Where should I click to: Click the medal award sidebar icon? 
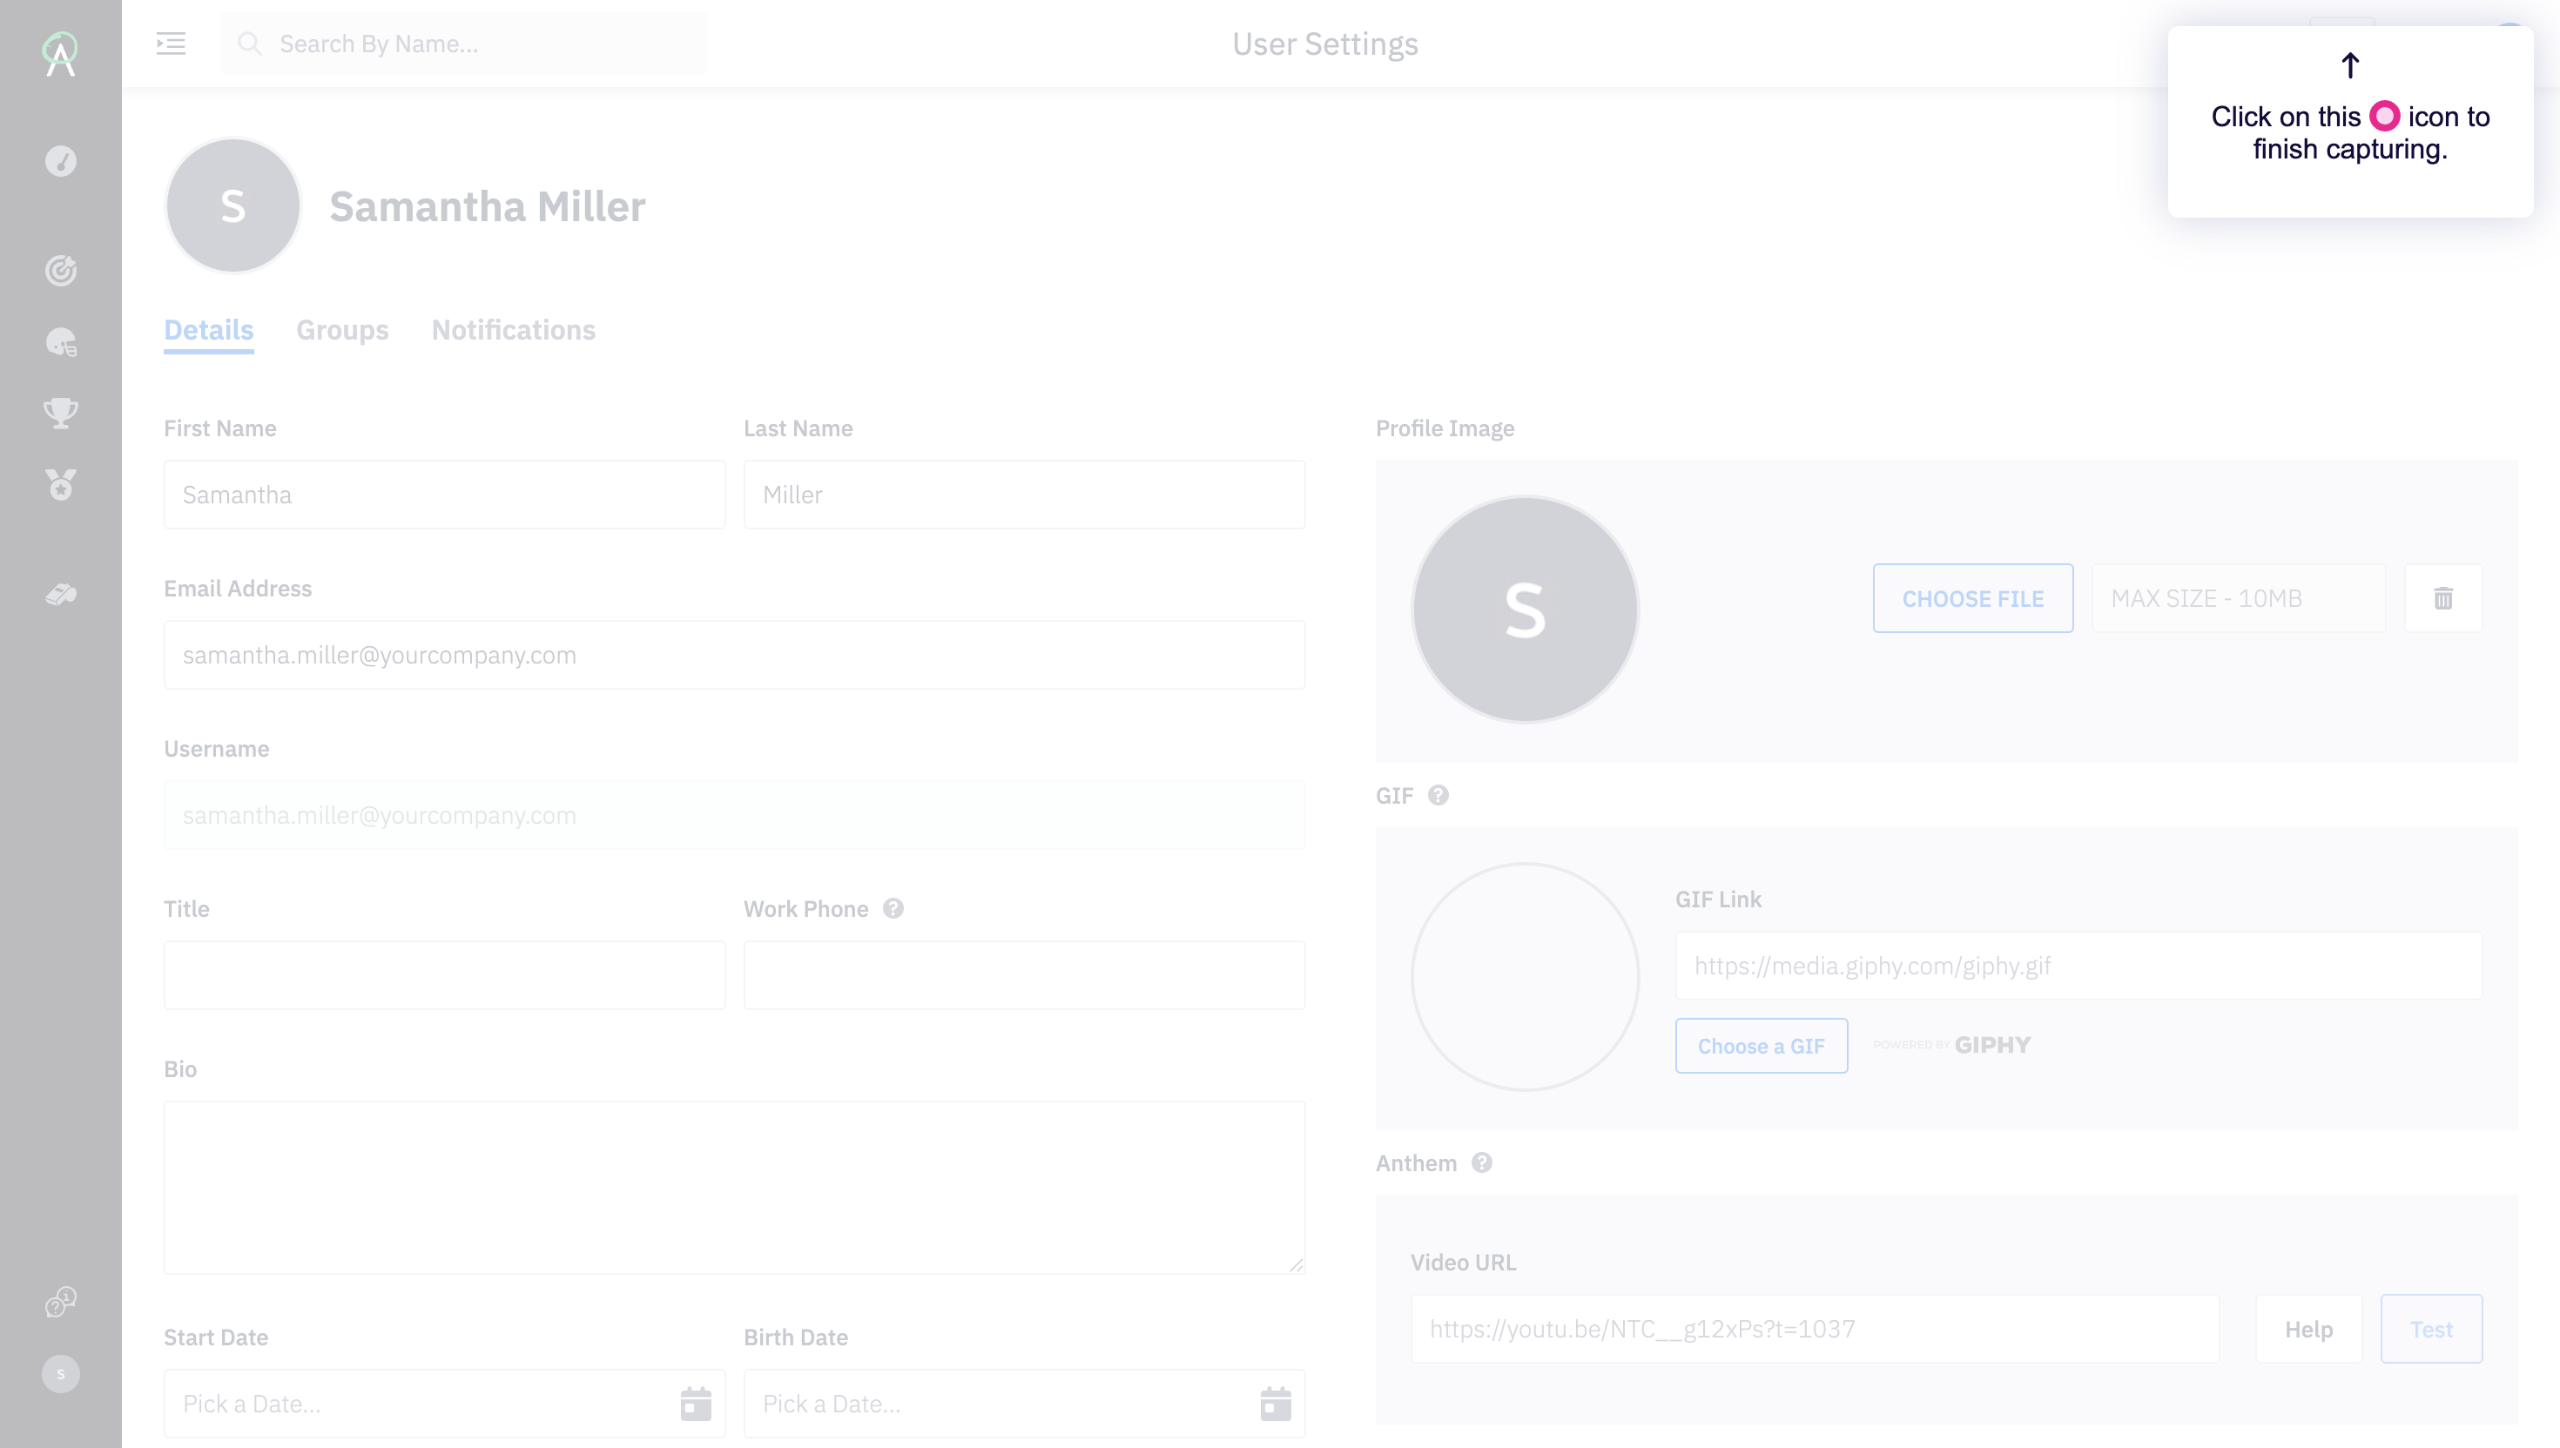click(x=61, y=485)
